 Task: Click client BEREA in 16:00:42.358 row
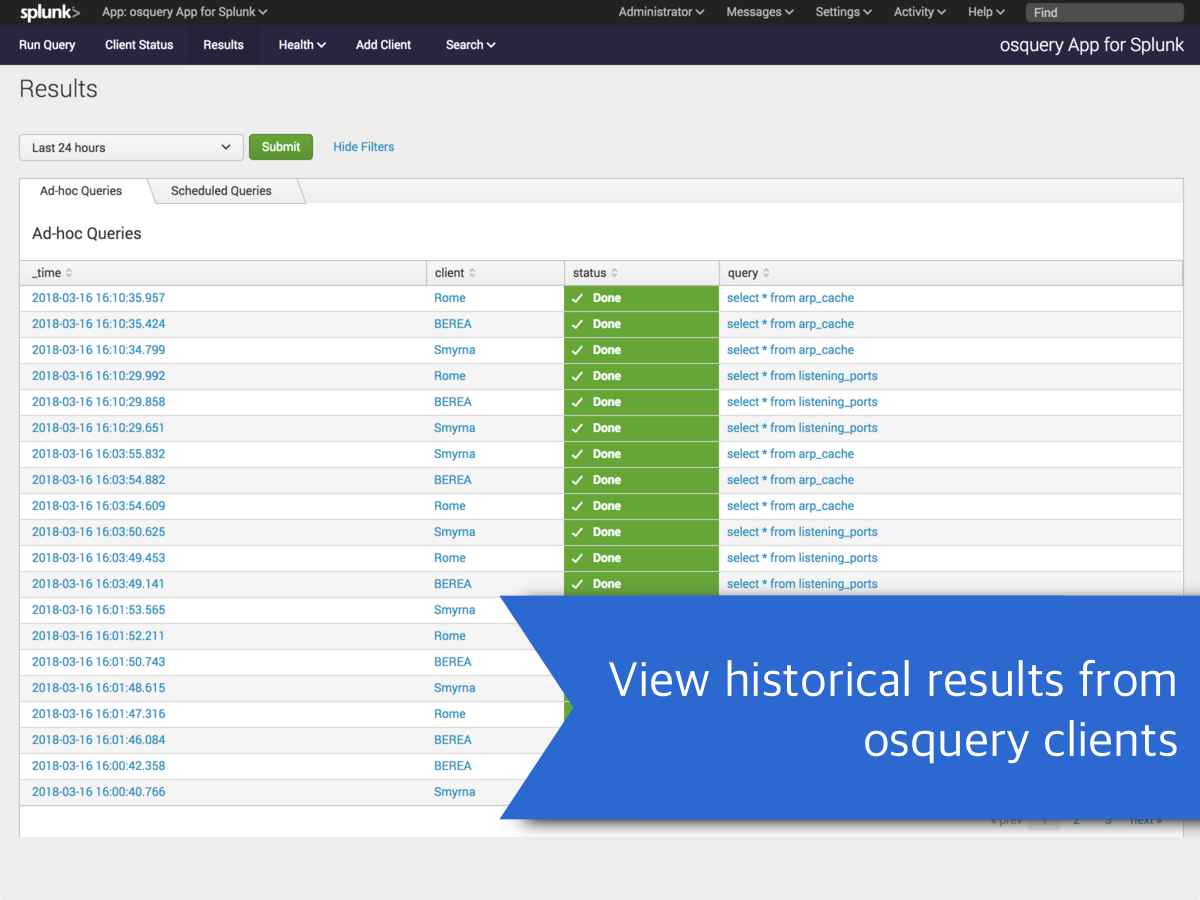pyautogui.click(x=453, y=766)
